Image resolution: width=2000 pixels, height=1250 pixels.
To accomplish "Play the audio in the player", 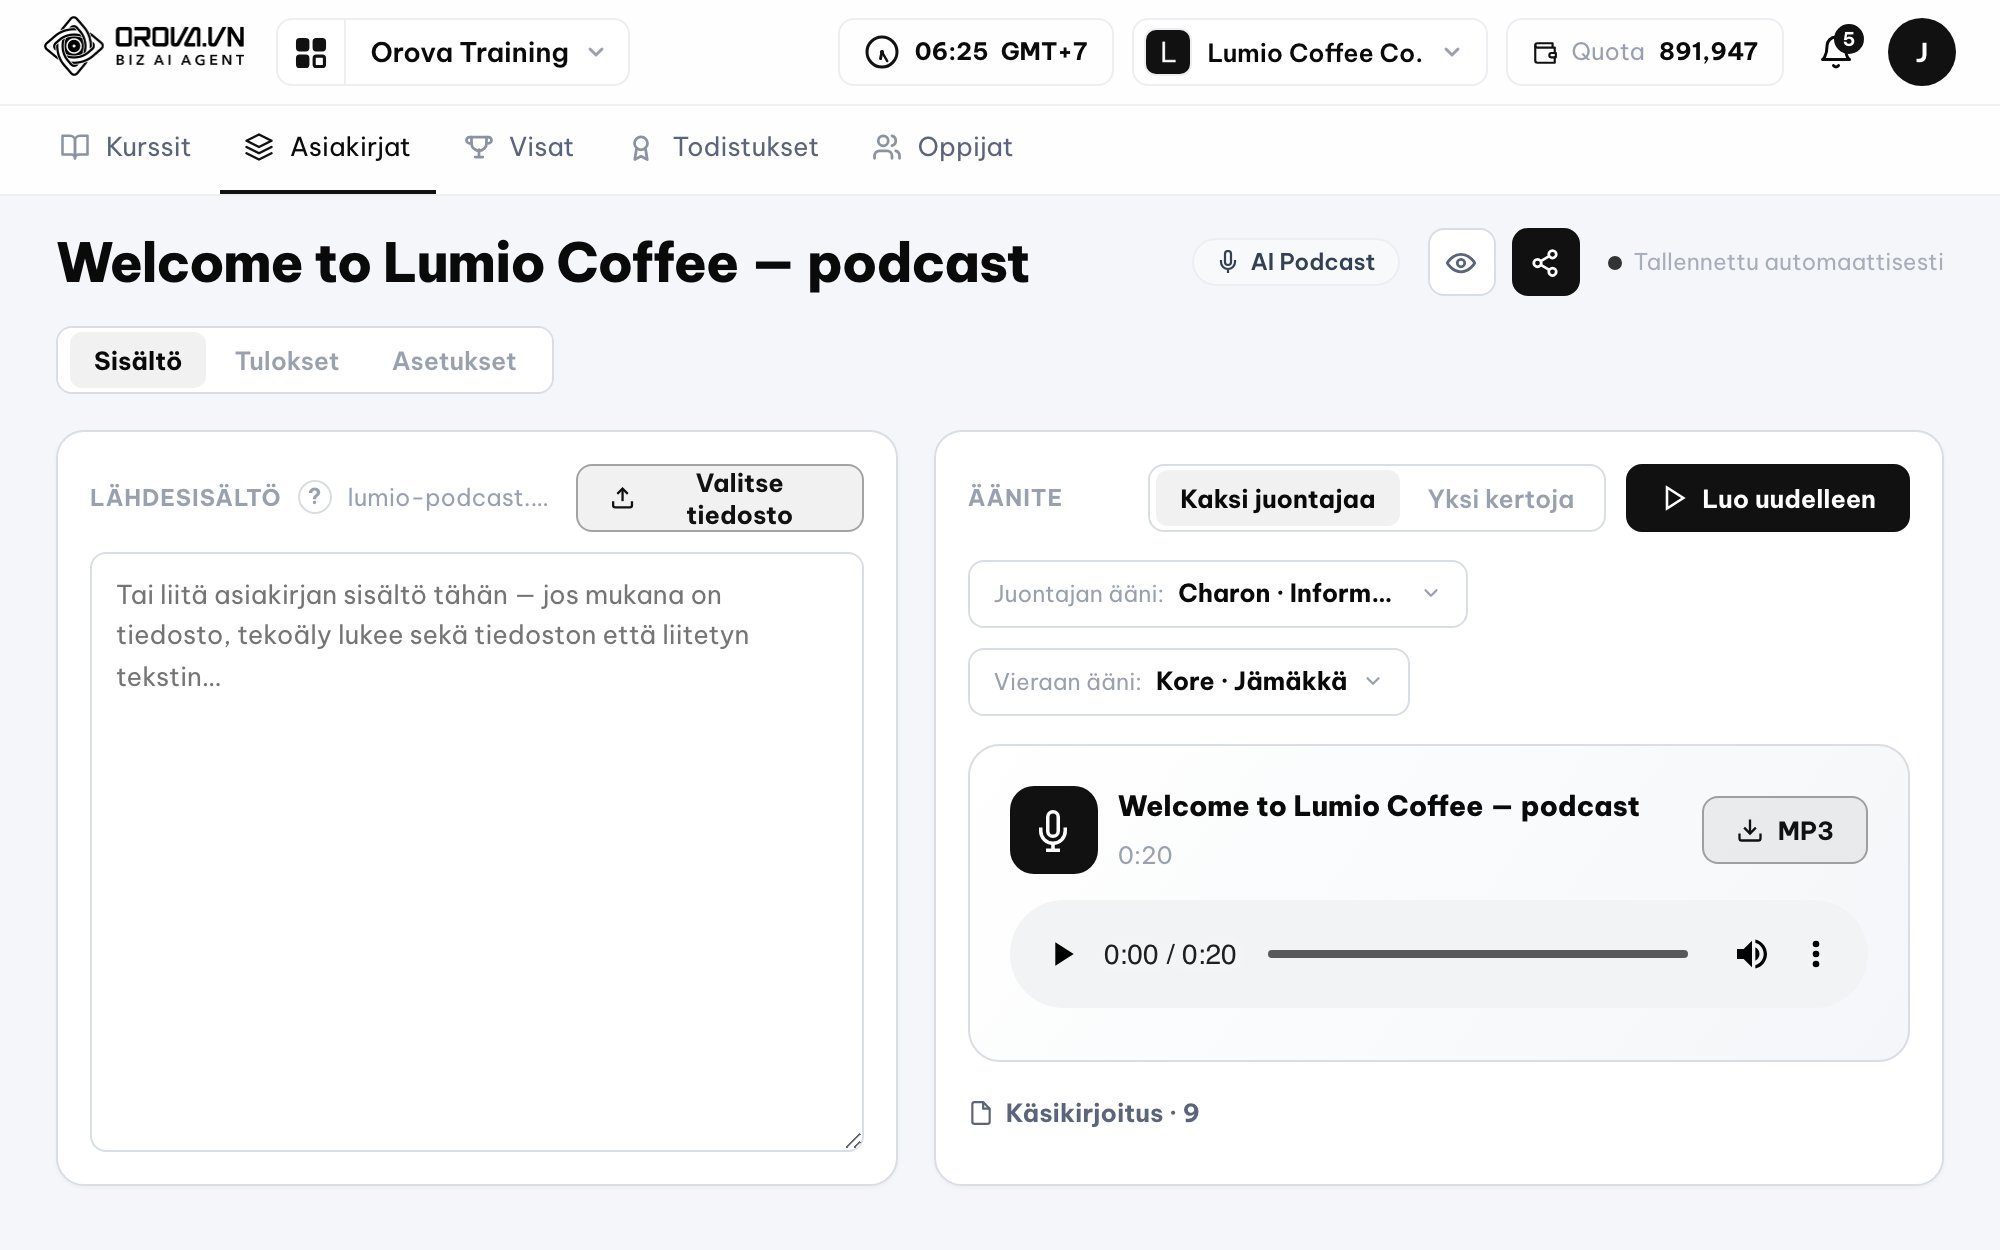I will click(1063, 954).
